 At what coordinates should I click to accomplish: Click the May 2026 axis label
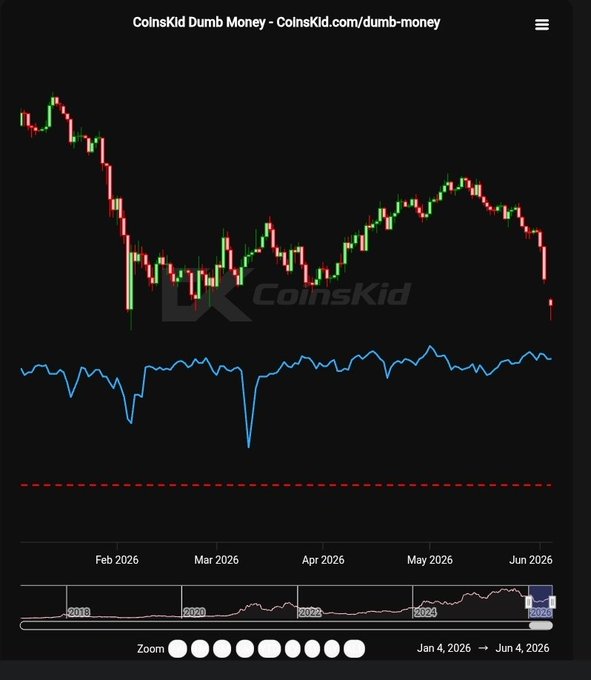430,560
